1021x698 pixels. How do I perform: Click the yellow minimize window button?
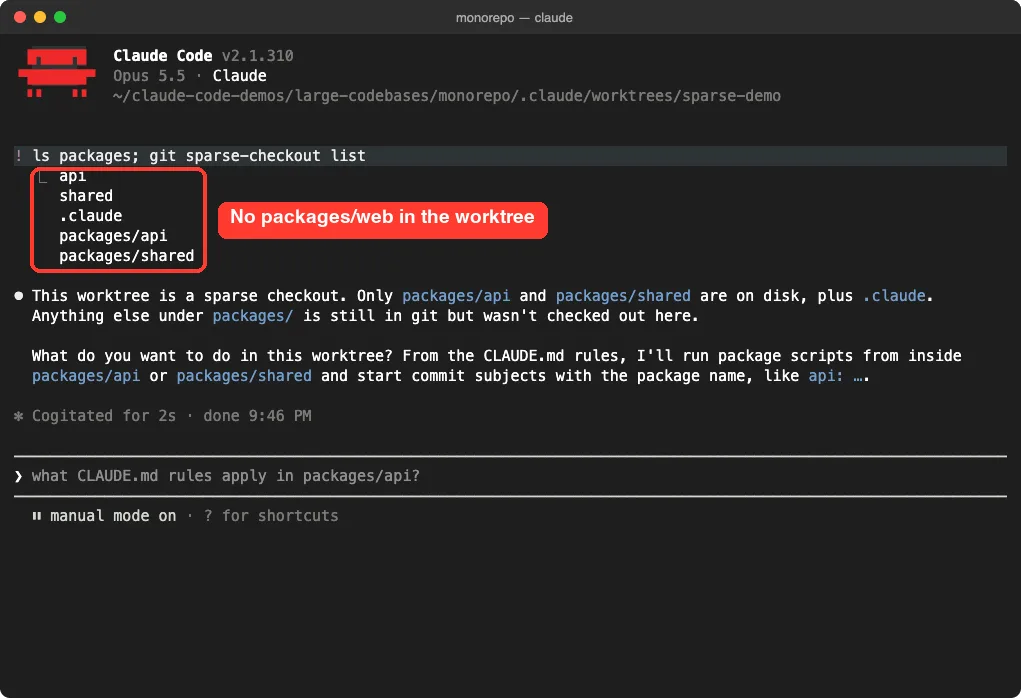pyautogui.click(x=40, y=17)
